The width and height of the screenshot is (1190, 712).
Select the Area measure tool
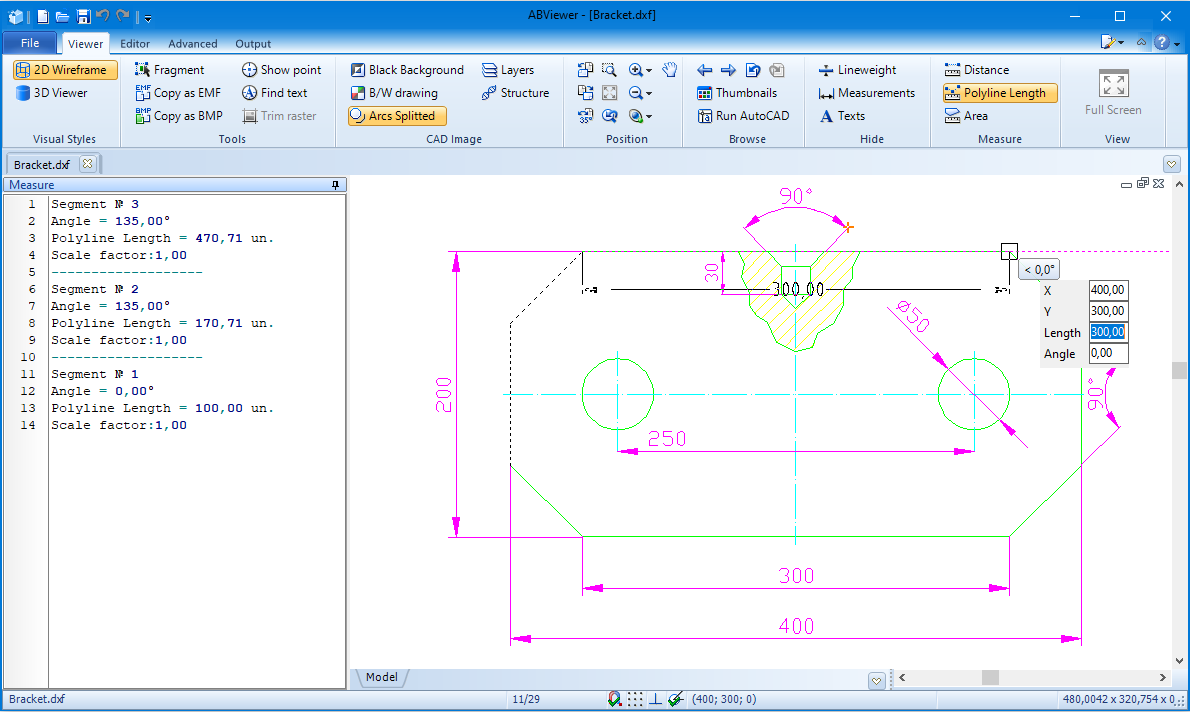tap(966, 116)
